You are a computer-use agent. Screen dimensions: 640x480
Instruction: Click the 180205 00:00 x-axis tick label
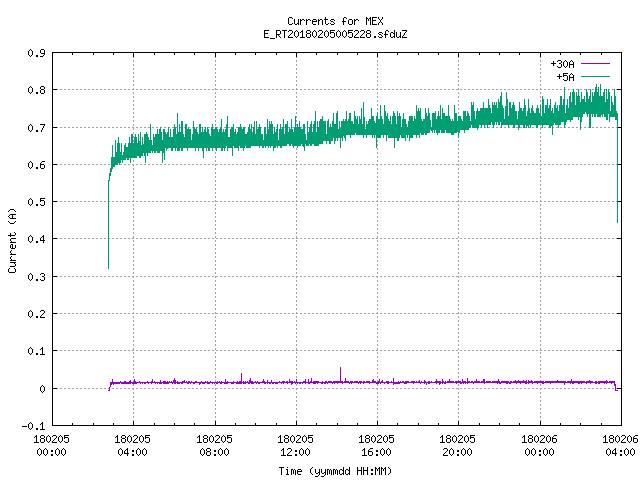(51, 446)
